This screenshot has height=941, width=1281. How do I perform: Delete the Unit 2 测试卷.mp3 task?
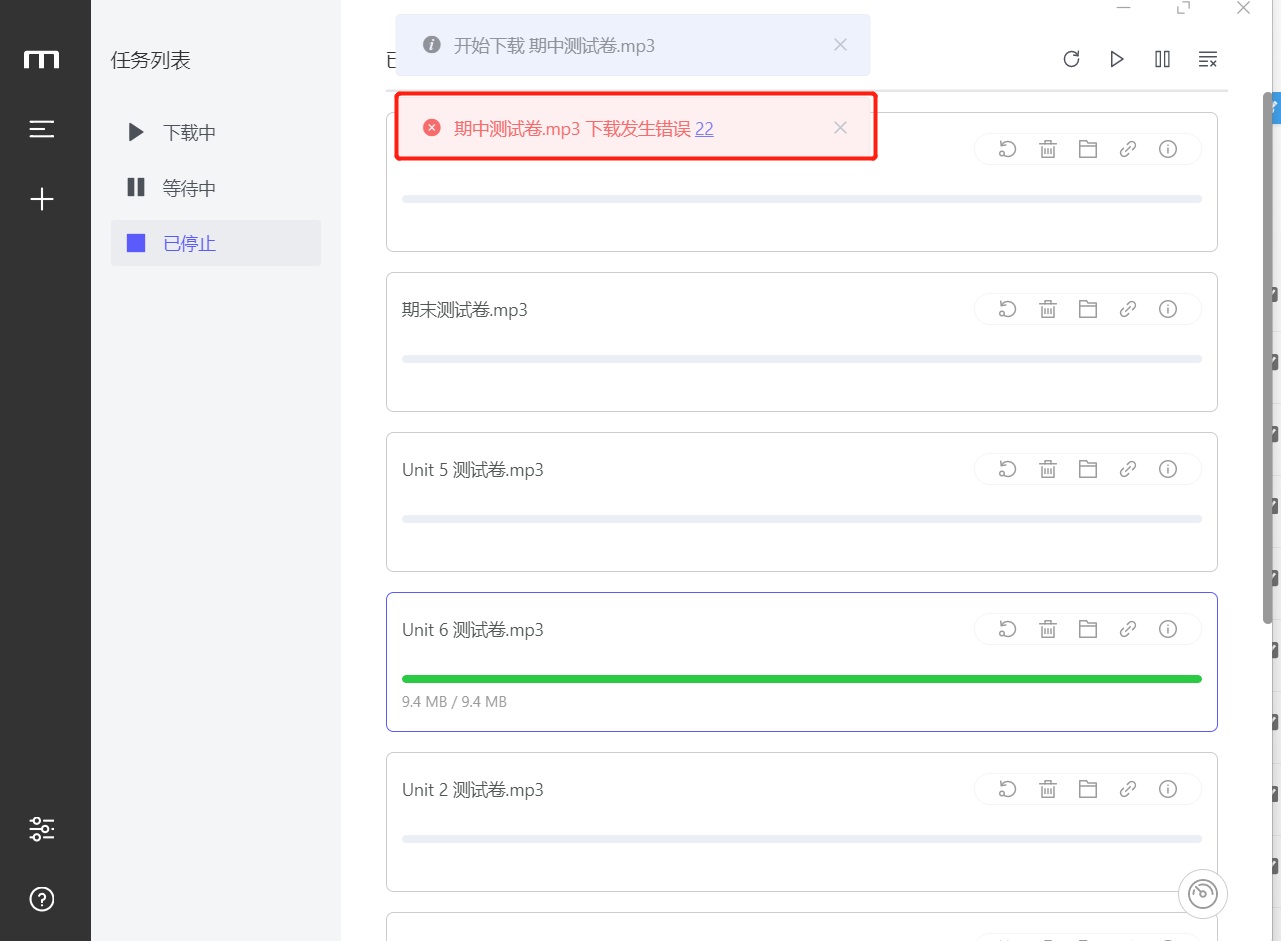point(1048,789)
